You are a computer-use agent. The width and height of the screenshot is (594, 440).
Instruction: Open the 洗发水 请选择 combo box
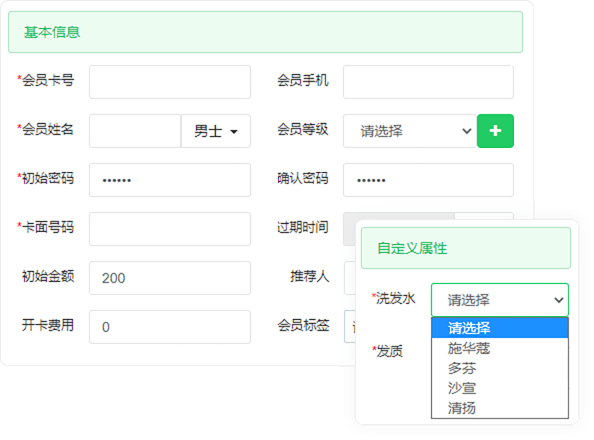[x=500, y=300]
